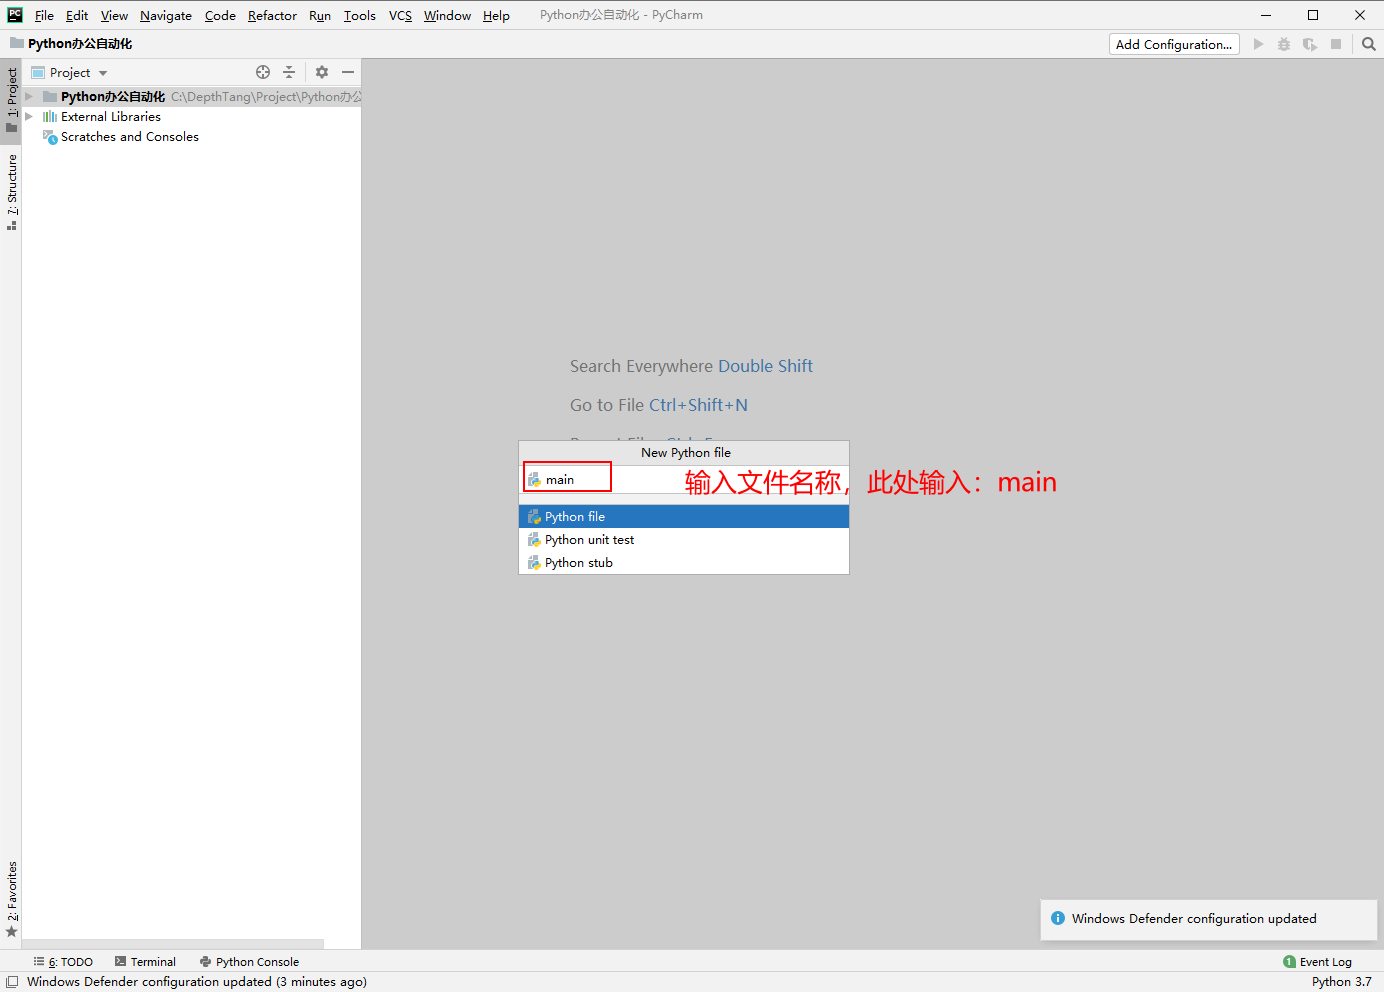This screenshot has width=1384, height=992.
Task: Click the Project panel horizontal scrollbar
Action: (x=173, y=944)
